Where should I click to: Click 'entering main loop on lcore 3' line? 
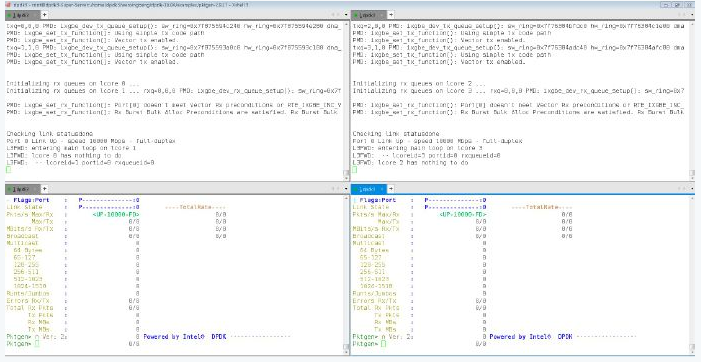coord(418,148)
